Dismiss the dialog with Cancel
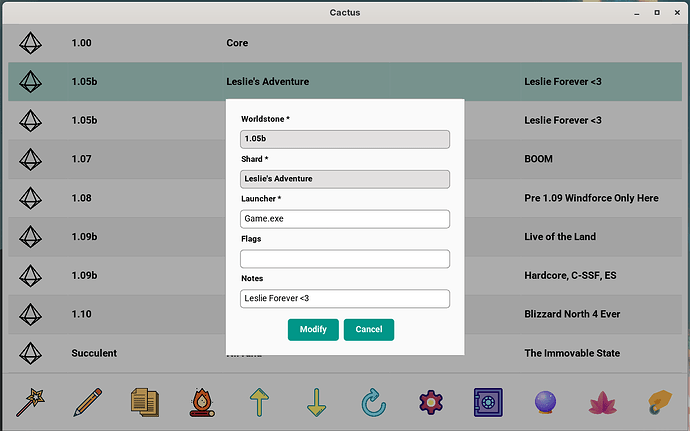690x431 pixels. [x=369, y=330]
